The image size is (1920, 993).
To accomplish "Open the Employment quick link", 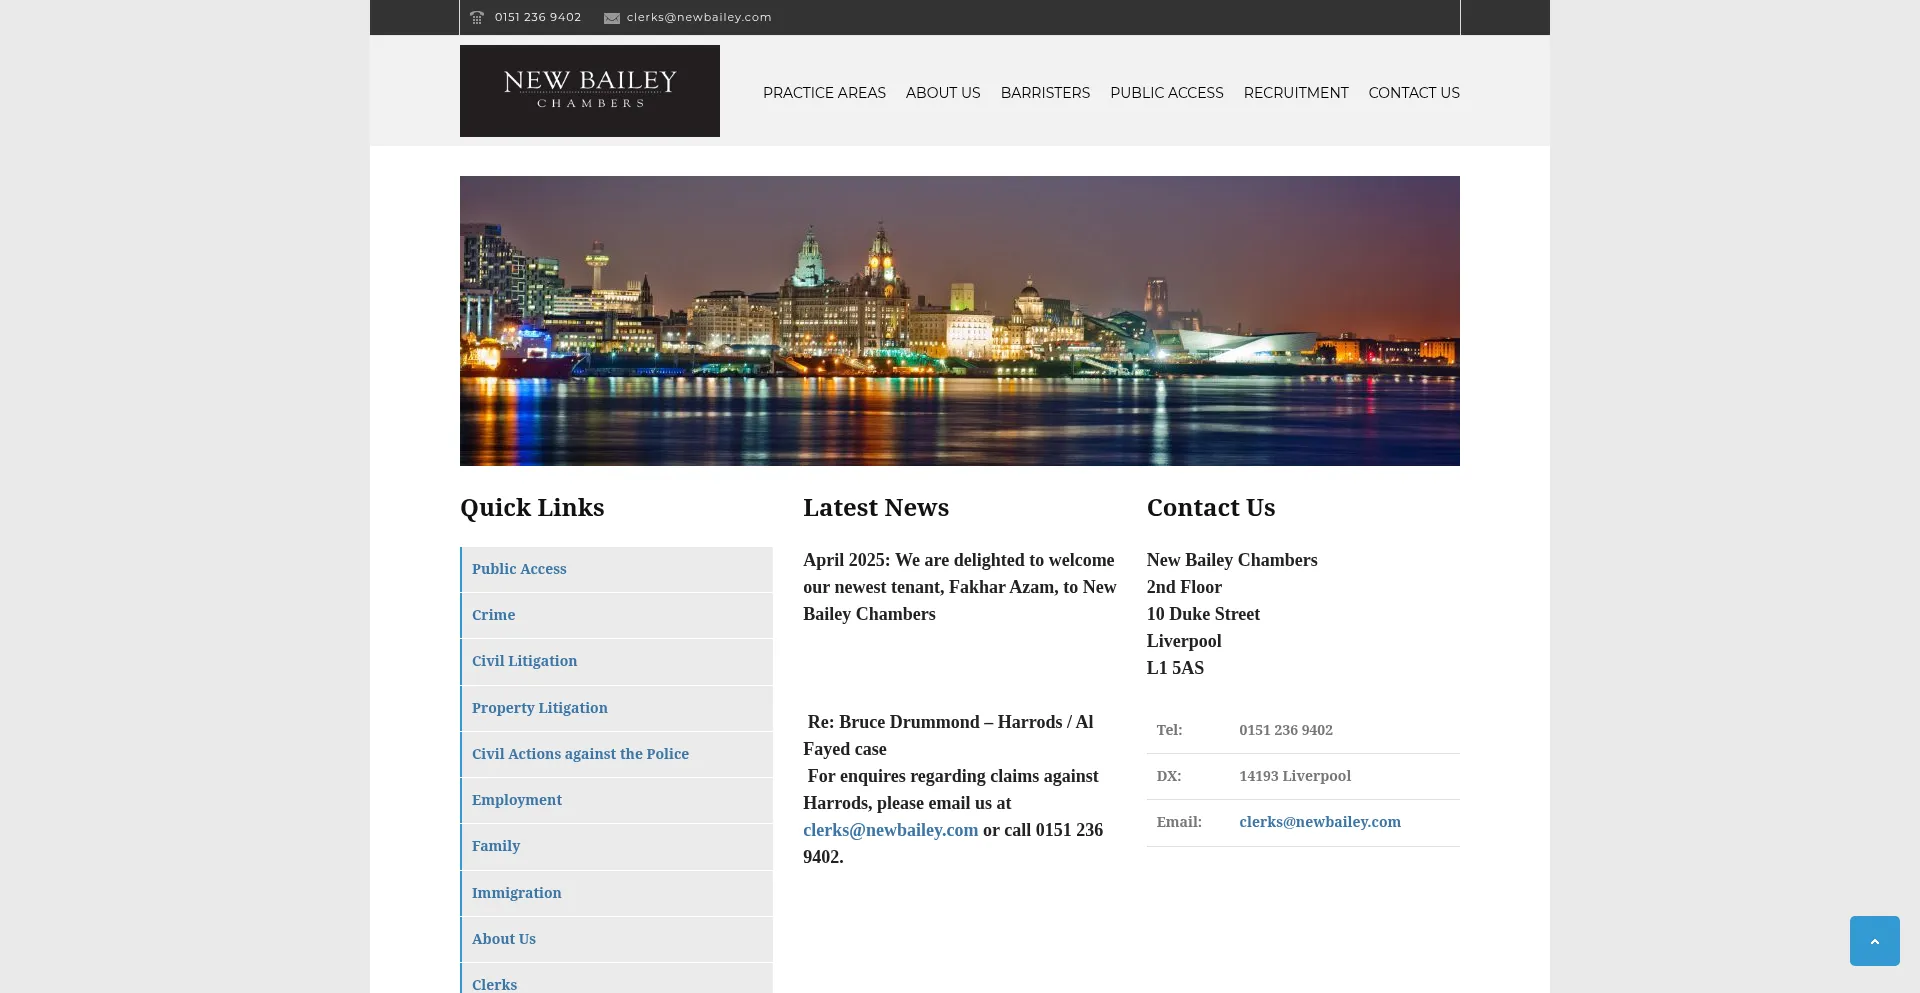I will click(x=517, y=800).
